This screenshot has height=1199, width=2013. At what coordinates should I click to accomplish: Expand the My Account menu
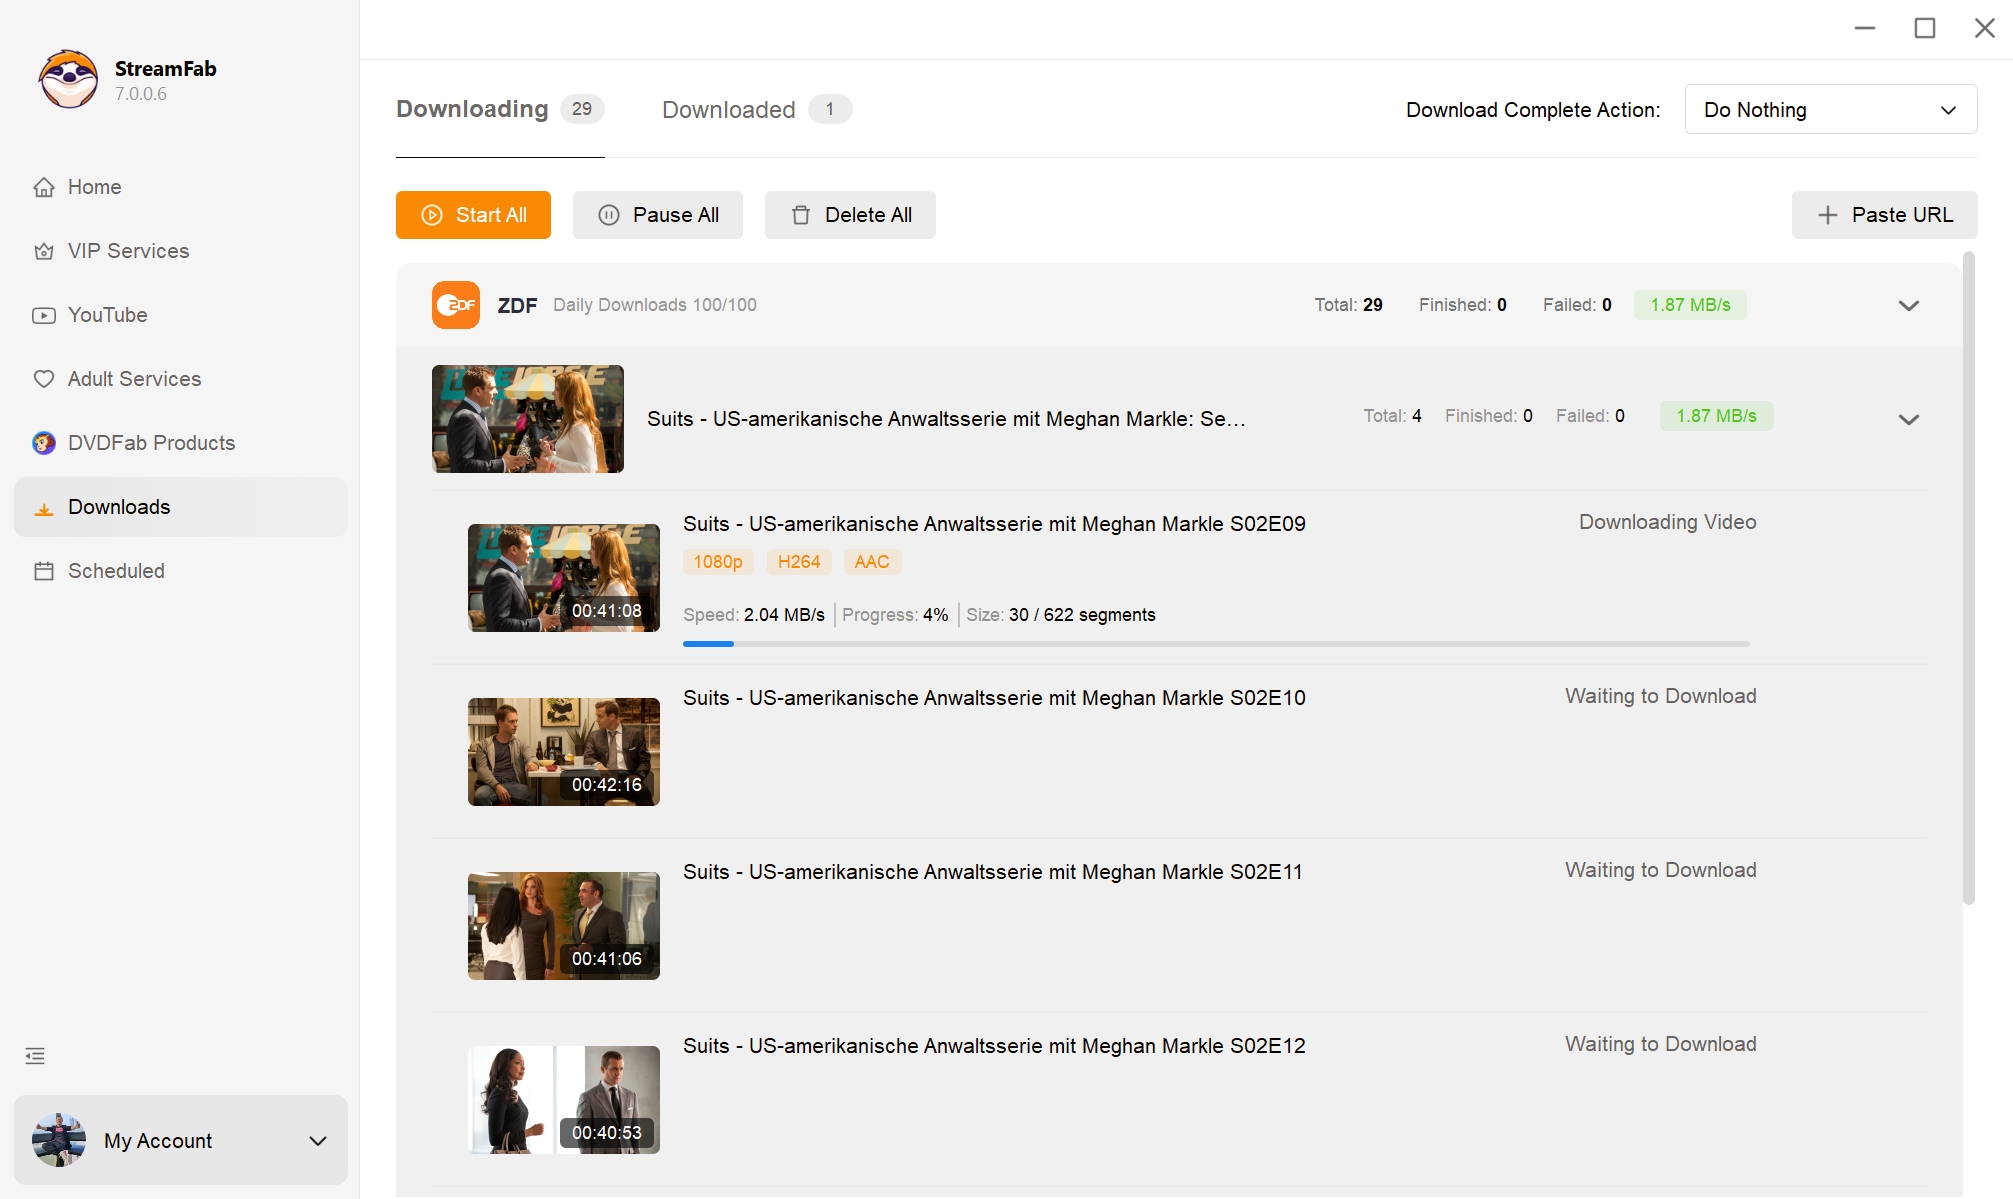pyautogui.click(x=318, y=1141)
